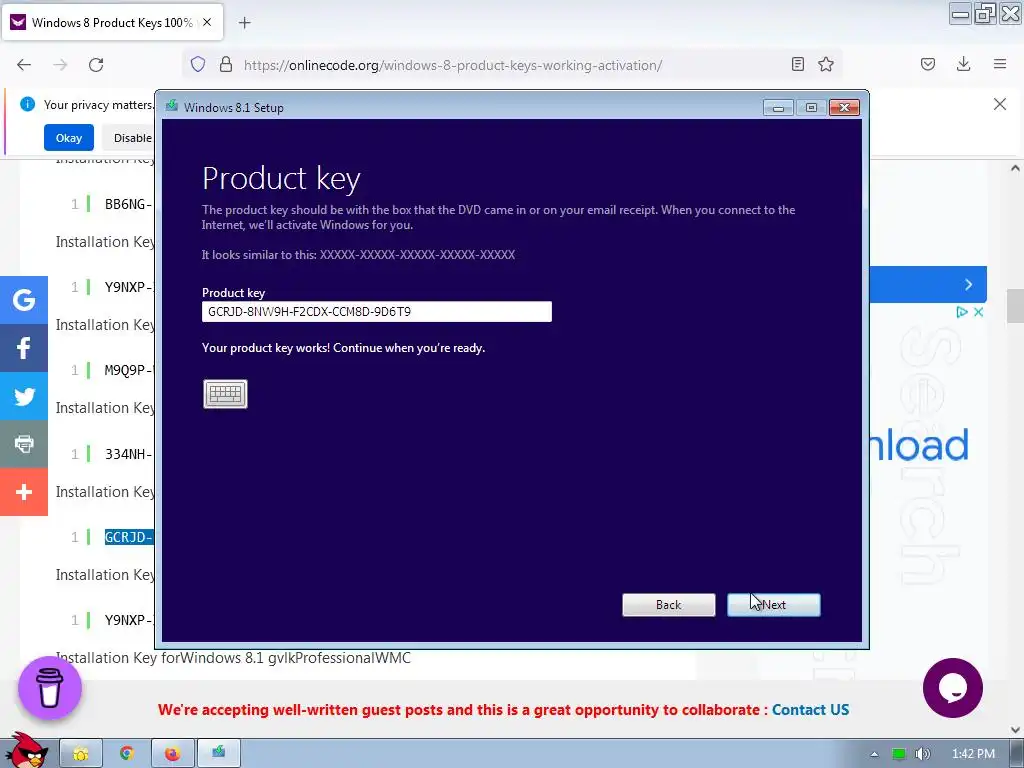Screen dimensions: 1024x768
Task: Bookmark this page with the star icon
Action: (x=826, y=64)
